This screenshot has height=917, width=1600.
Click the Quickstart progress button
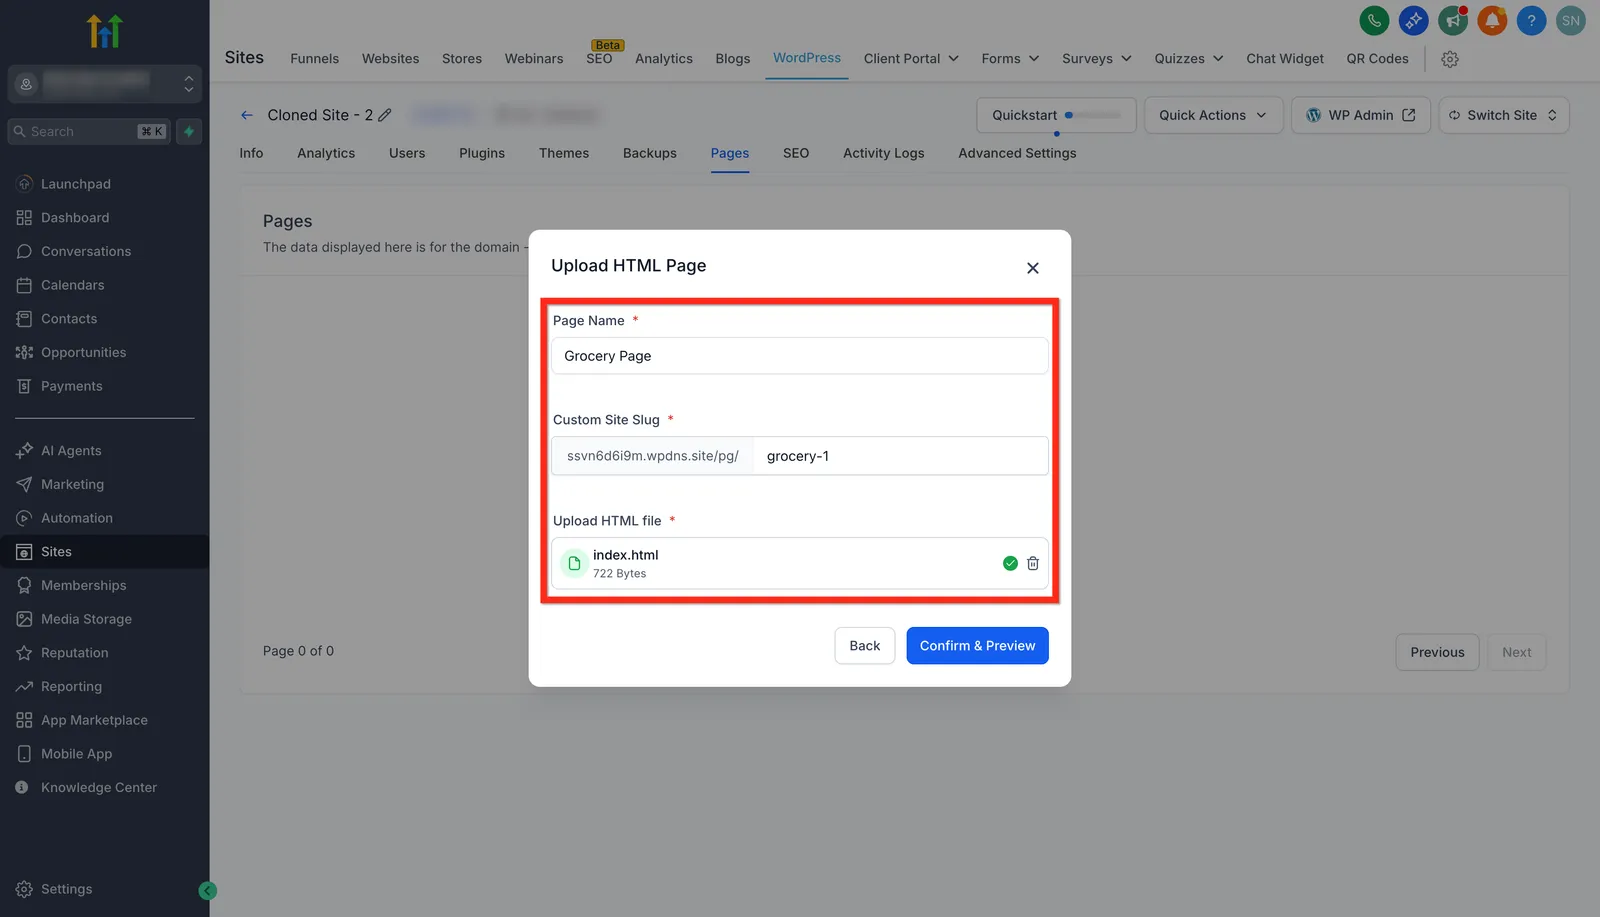pyautogui.click(x=1056, y=115)
